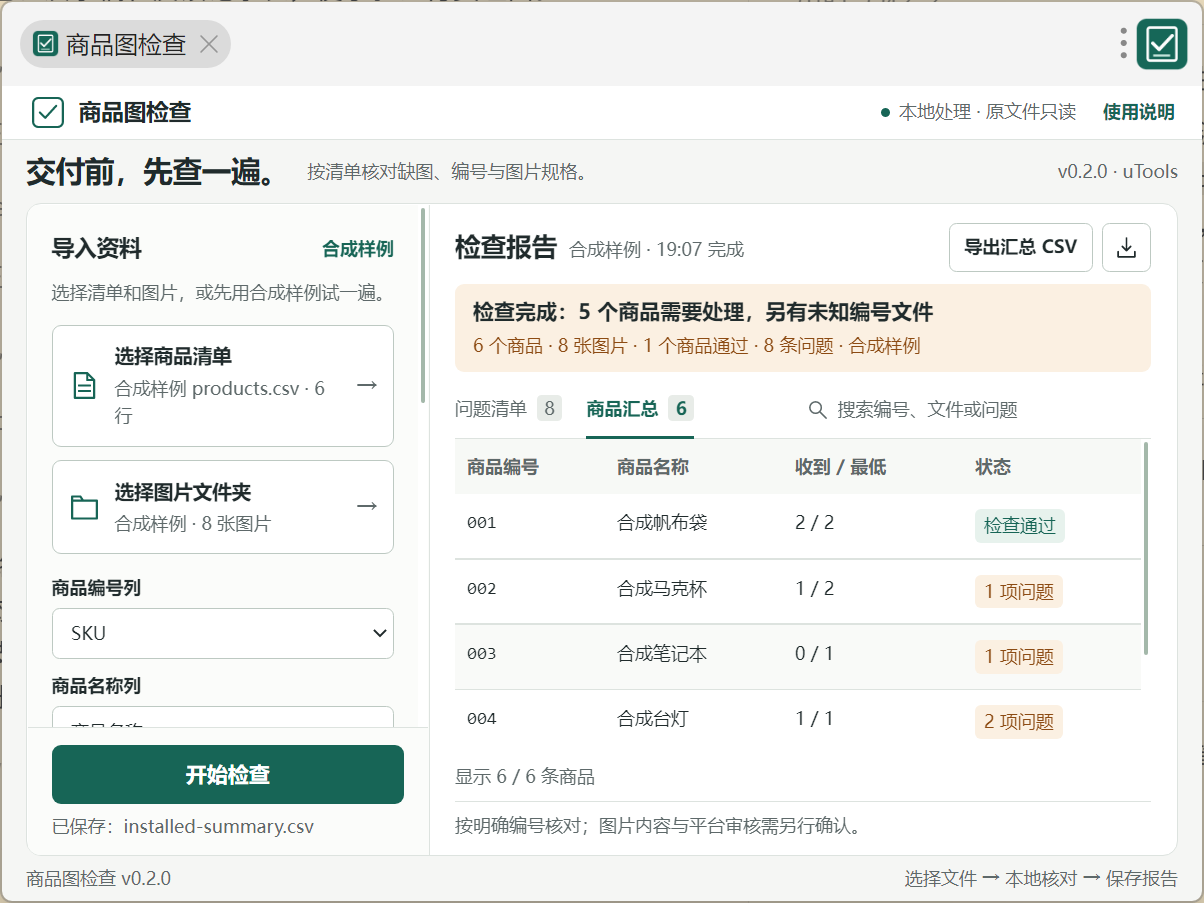Click the 选择文件 → 本地核对 → 保存报告 footer

tap(1041, 879)
